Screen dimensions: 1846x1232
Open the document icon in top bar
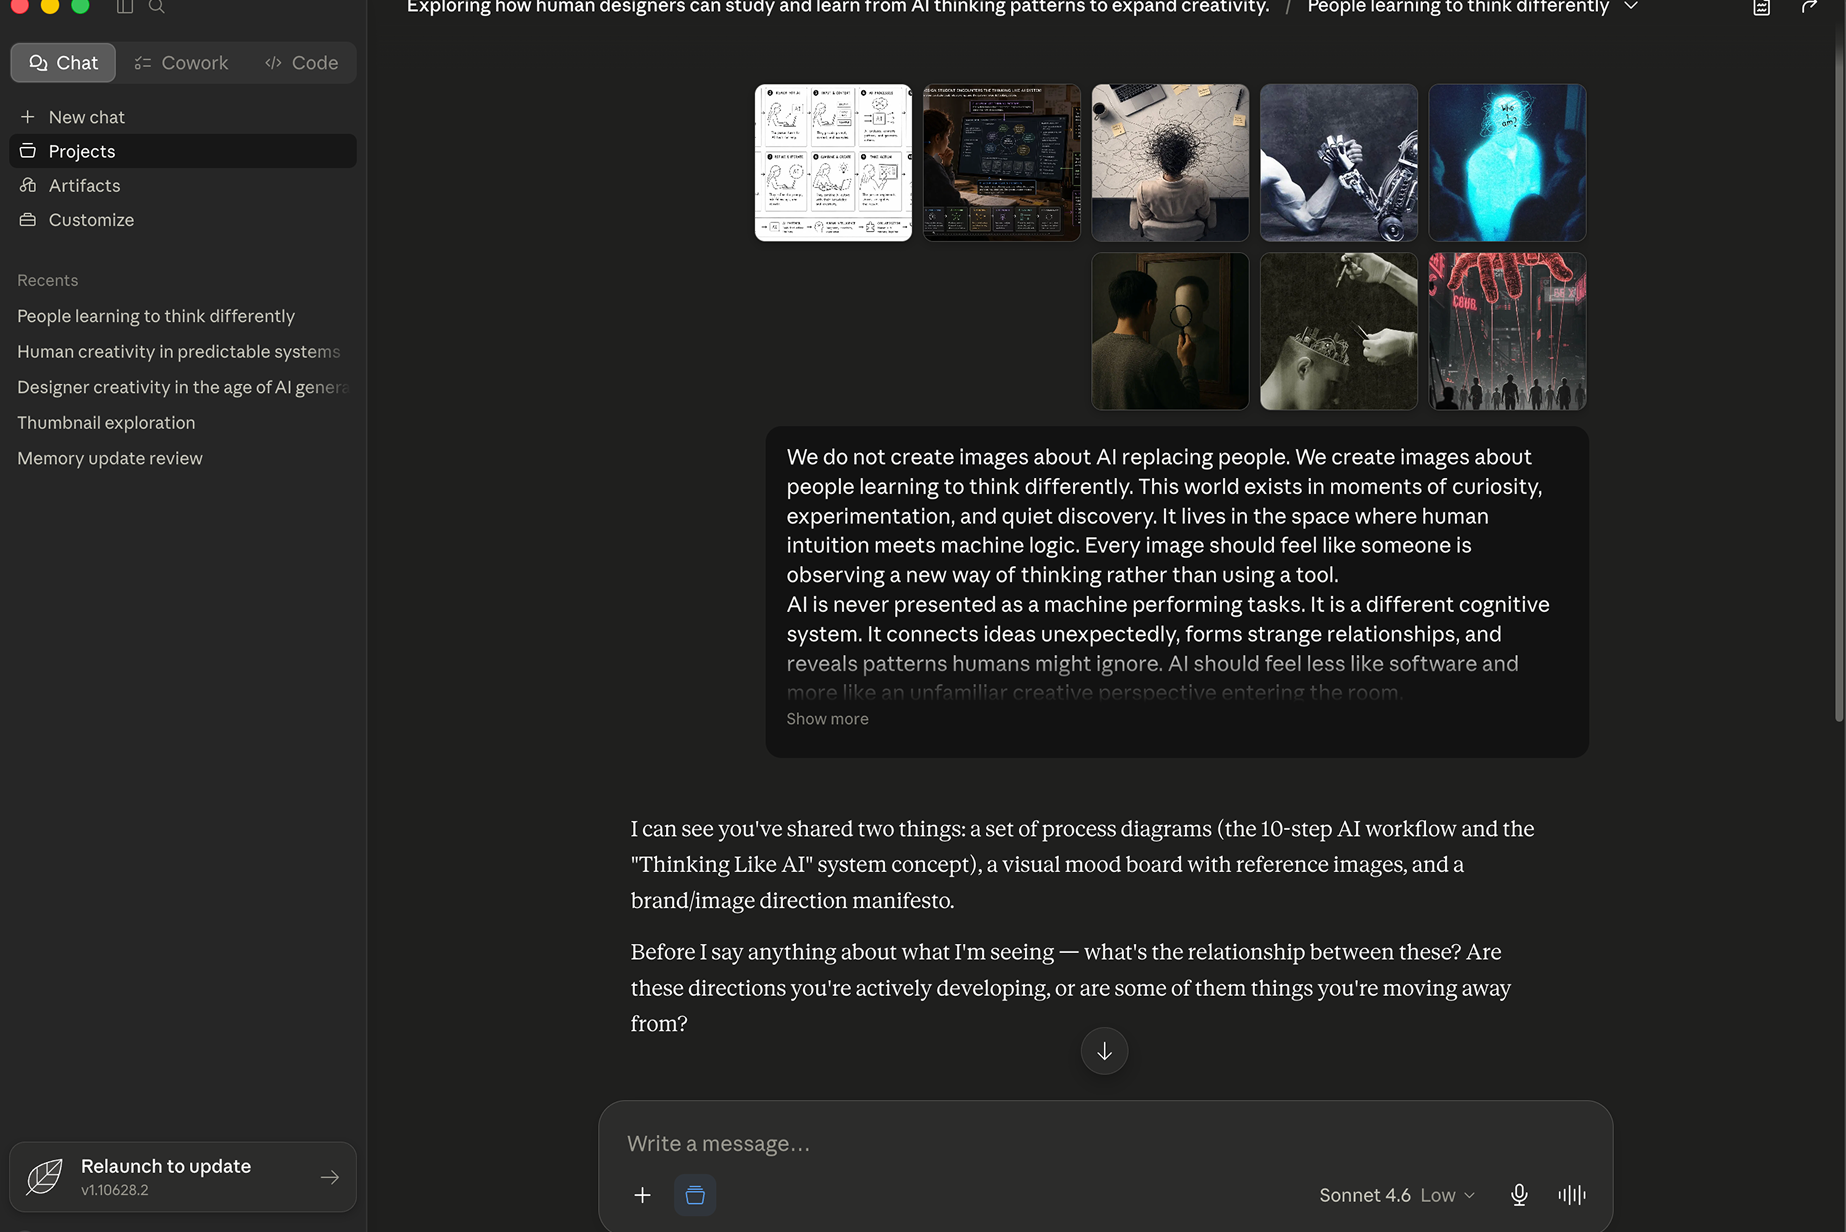click(1762, 7)
